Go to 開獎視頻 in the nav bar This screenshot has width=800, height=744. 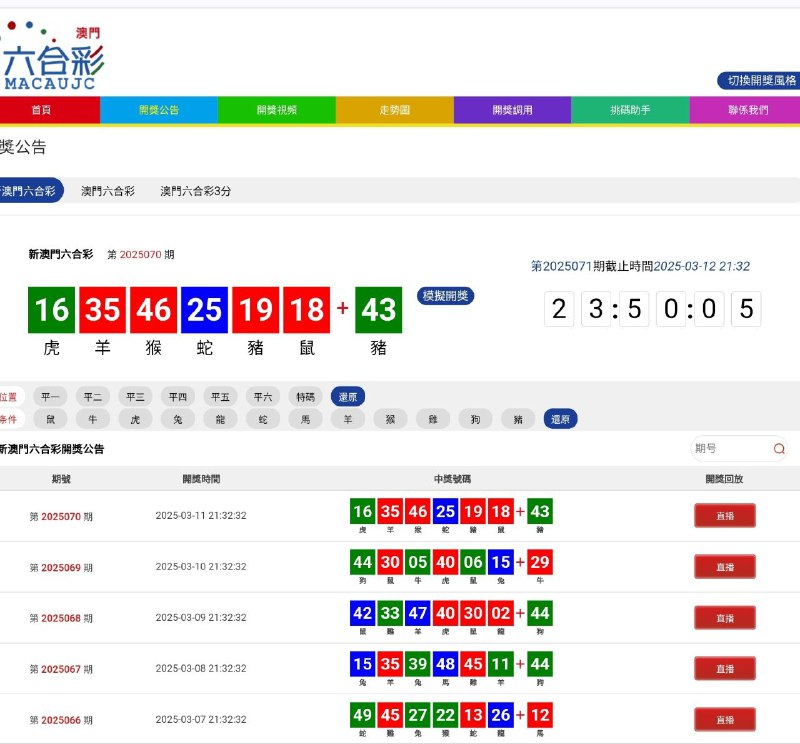click(277, 110)
